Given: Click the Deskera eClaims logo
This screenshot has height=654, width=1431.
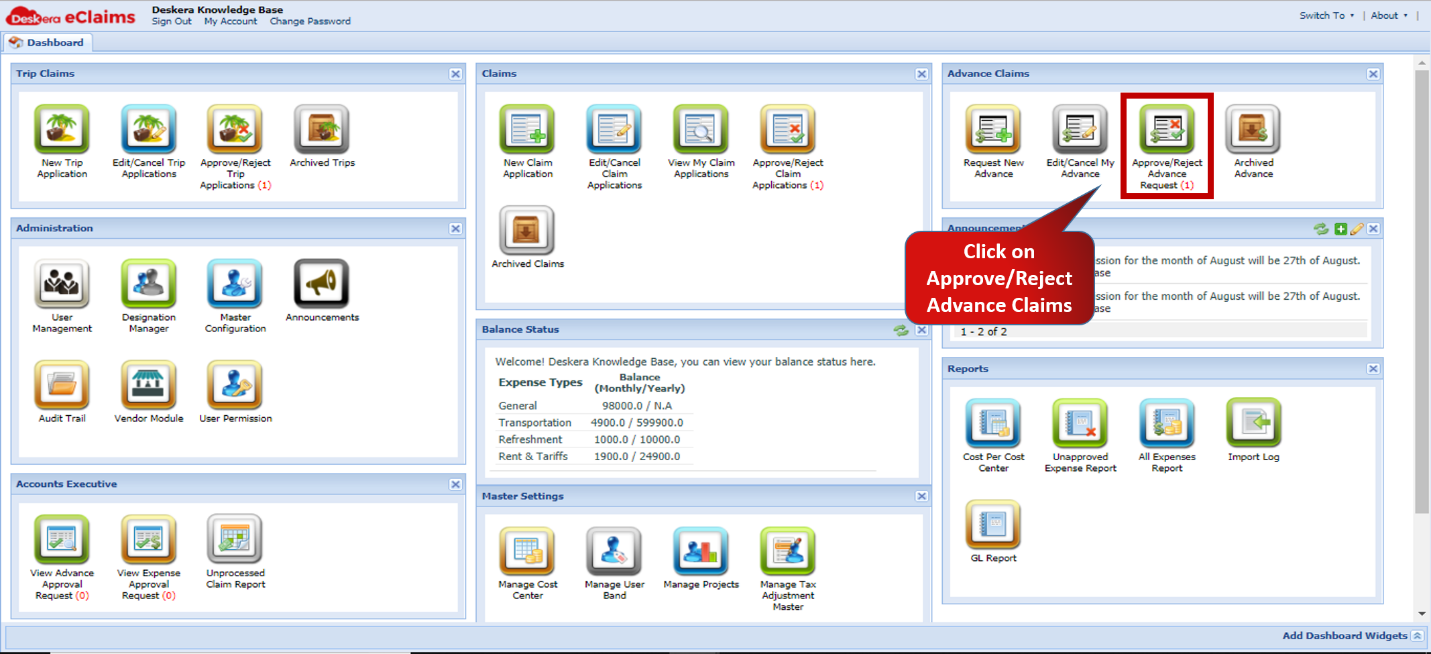Looking at the screenshot, I should tap(68, 16).
